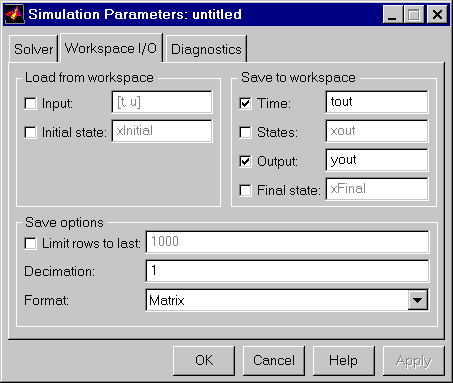Click the States field showing xout
This screenshot has height=383, width=453.
coord(377,131)
